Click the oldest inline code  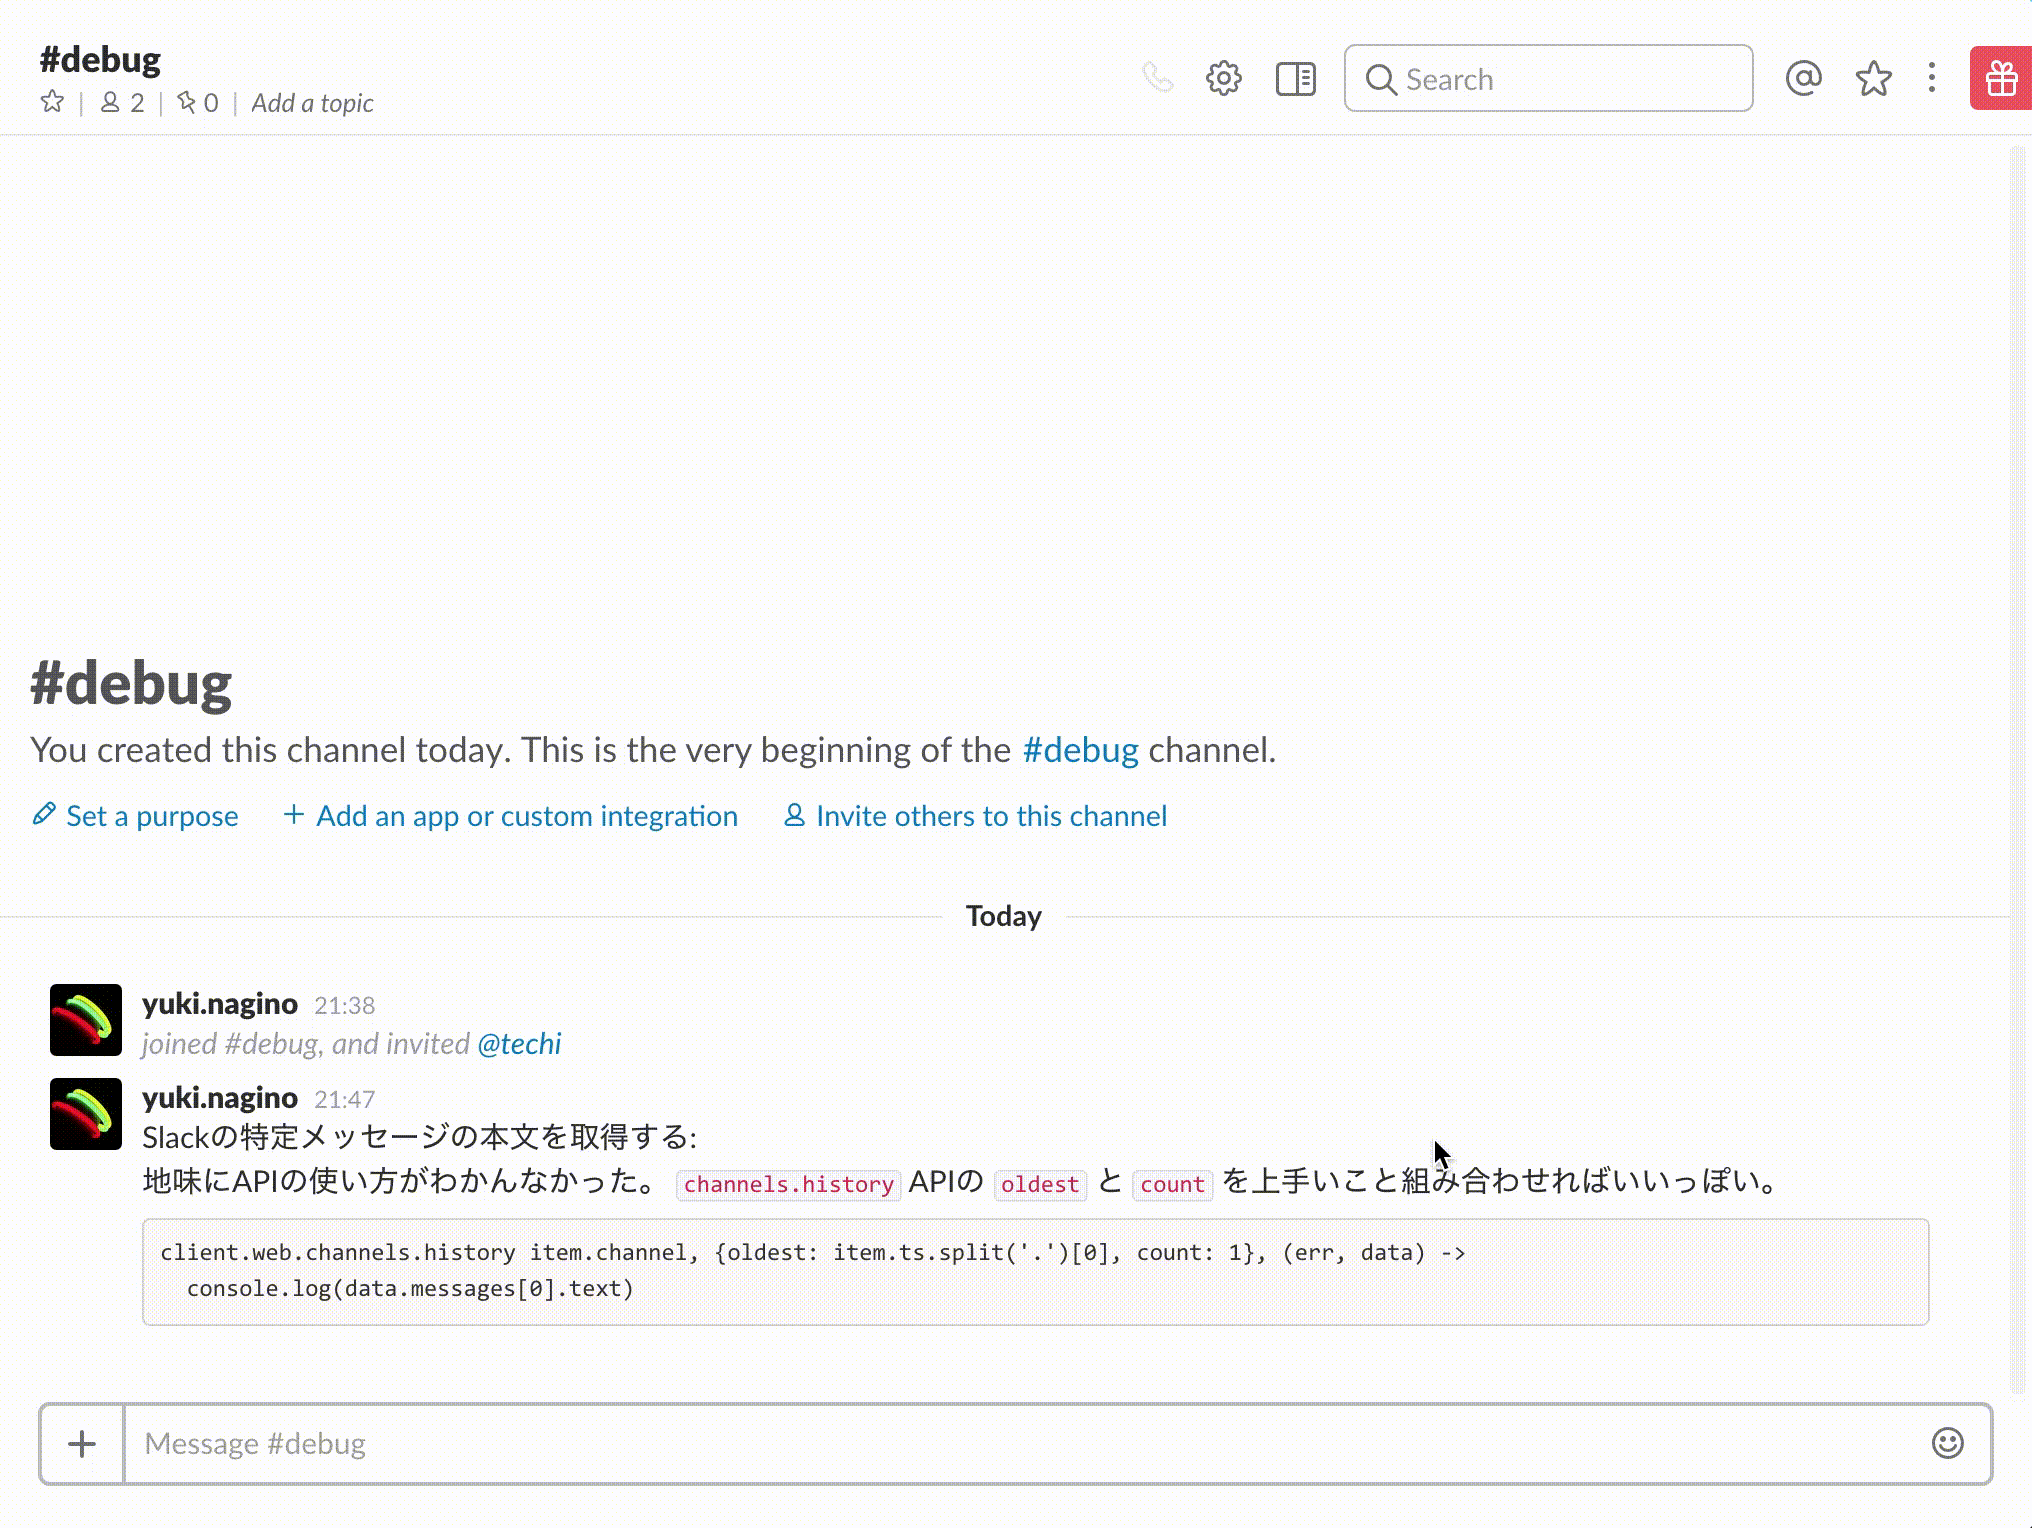1040,1184
